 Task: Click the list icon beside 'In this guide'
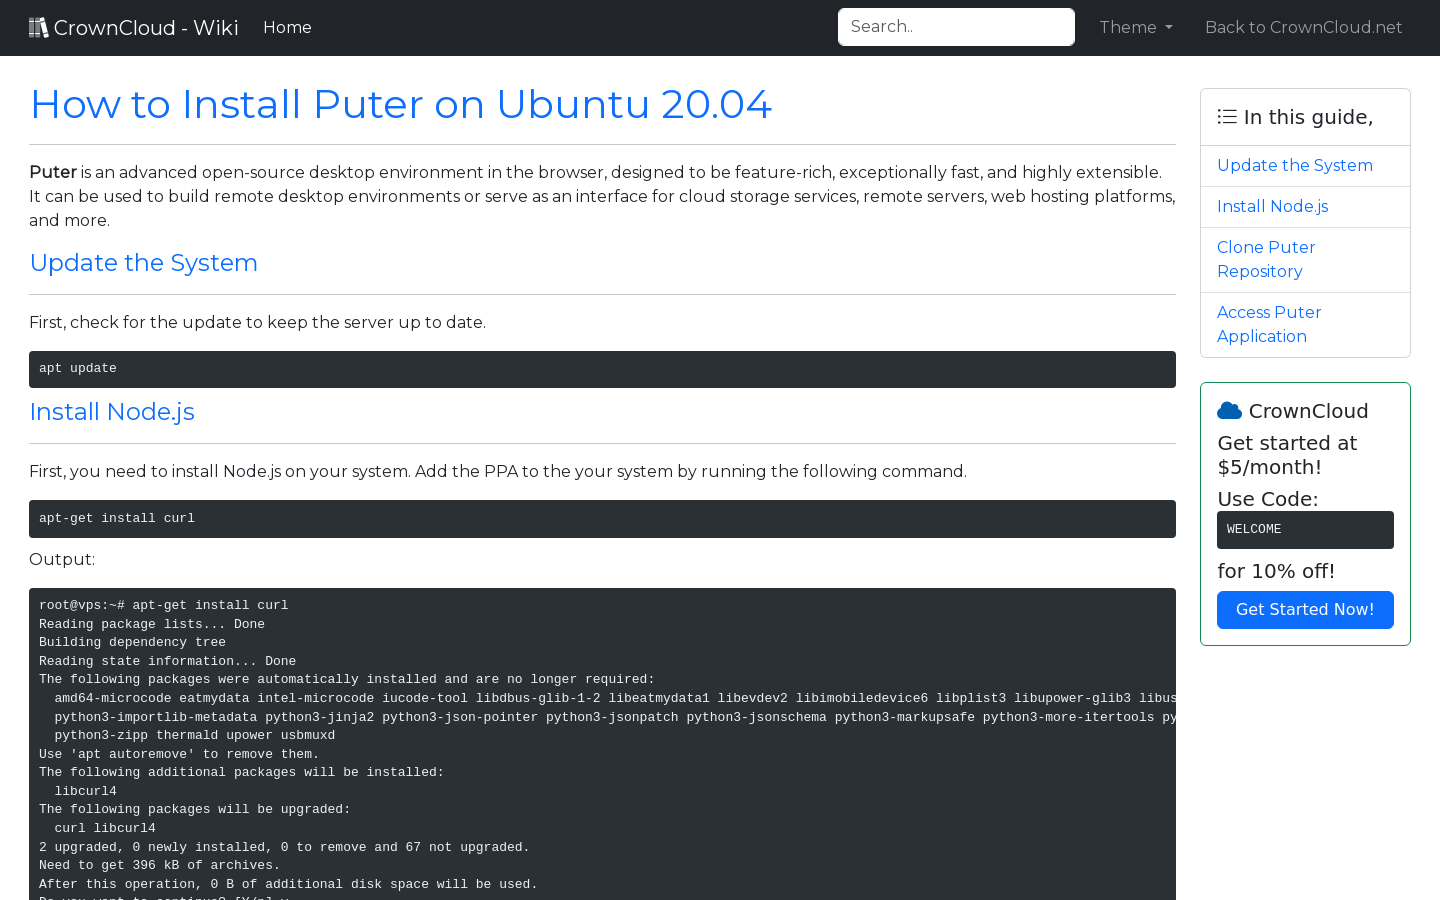point(1226,116)
